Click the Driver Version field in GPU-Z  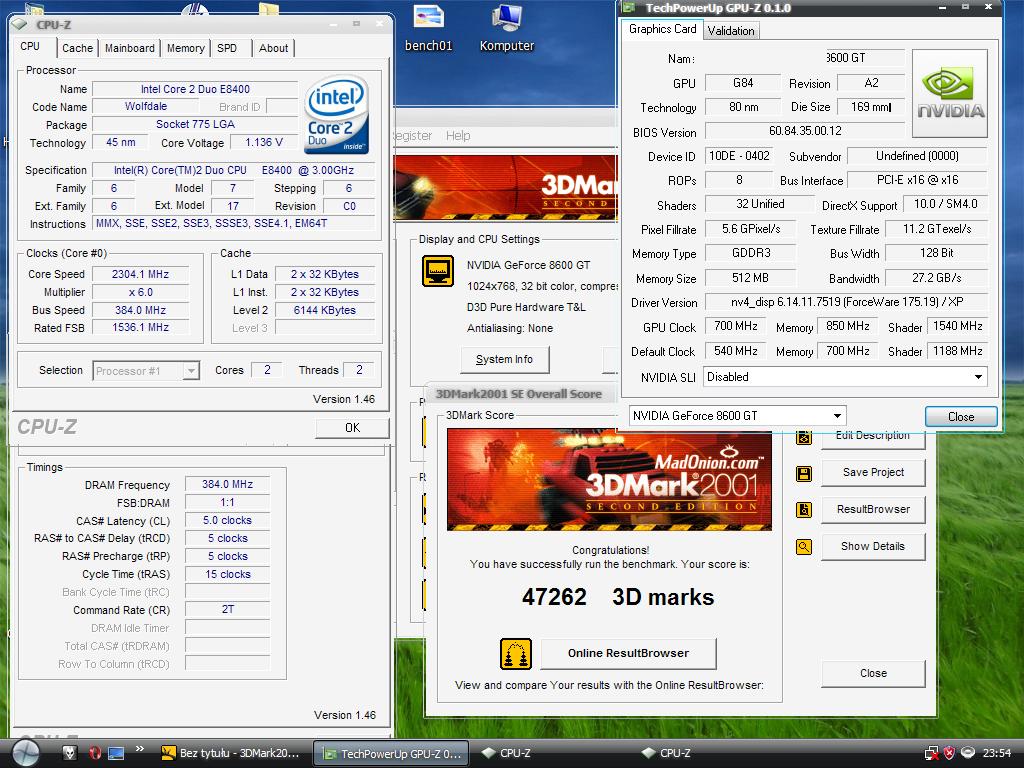846,302
